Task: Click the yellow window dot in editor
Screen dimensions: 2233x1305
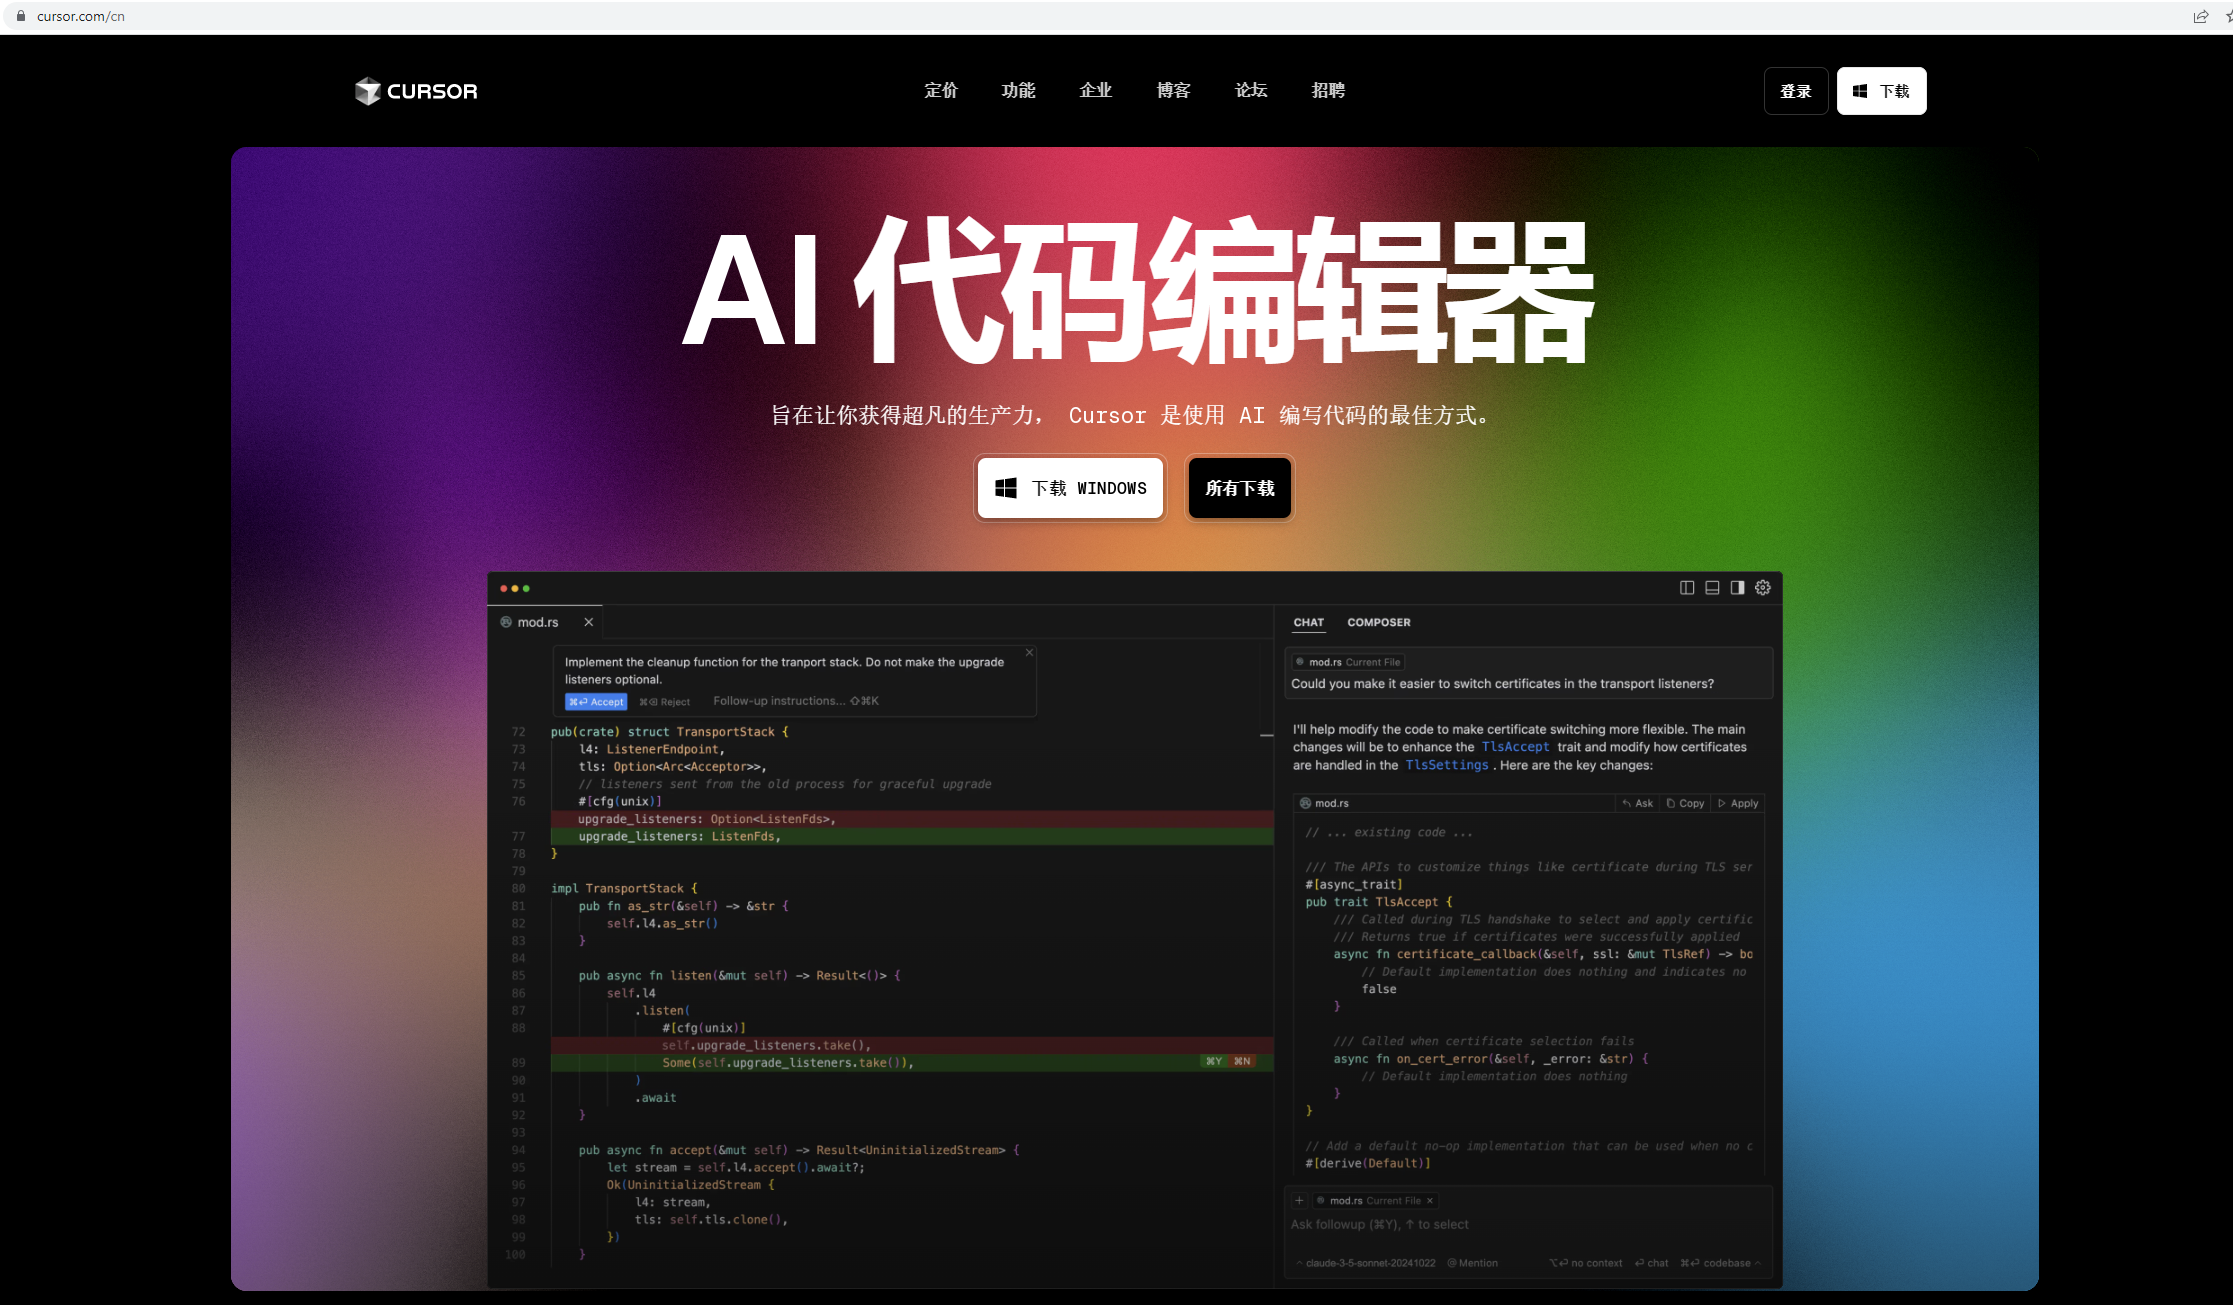Action: (x=515, y=589)
